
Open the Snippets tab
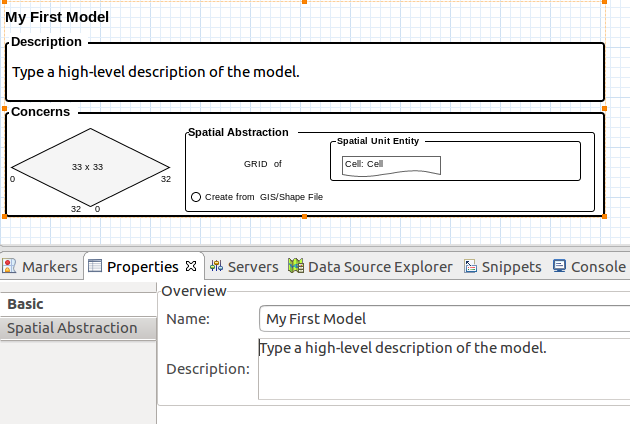(503, 266)
